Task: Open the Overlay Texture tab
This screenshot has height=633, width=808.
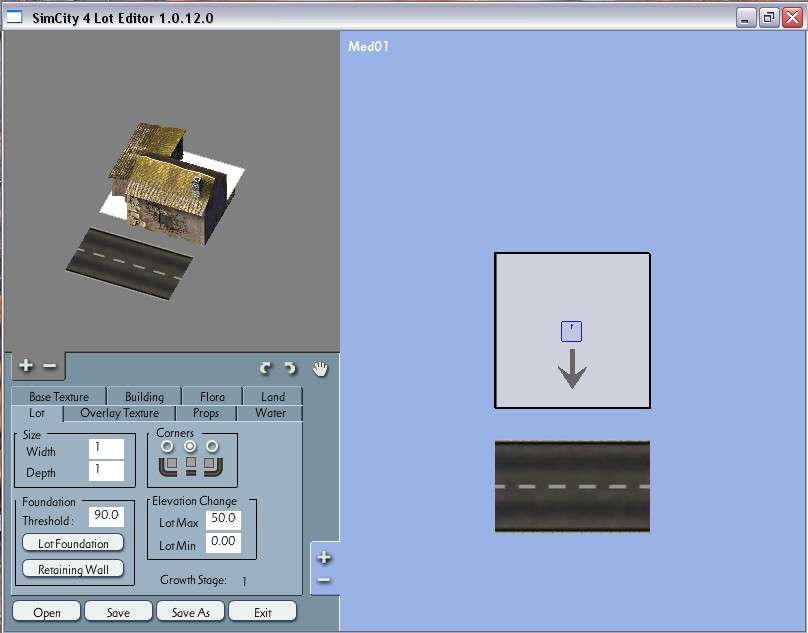Action: tap(120, 413)
